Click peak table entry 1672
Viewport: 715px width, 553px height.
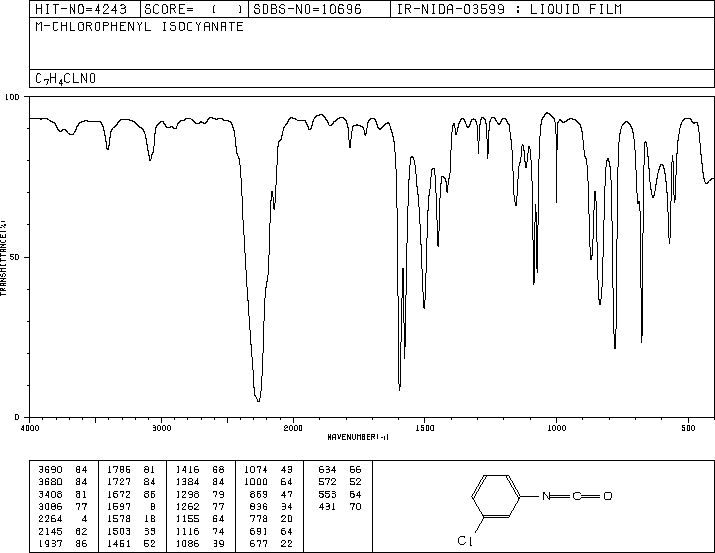119,494
